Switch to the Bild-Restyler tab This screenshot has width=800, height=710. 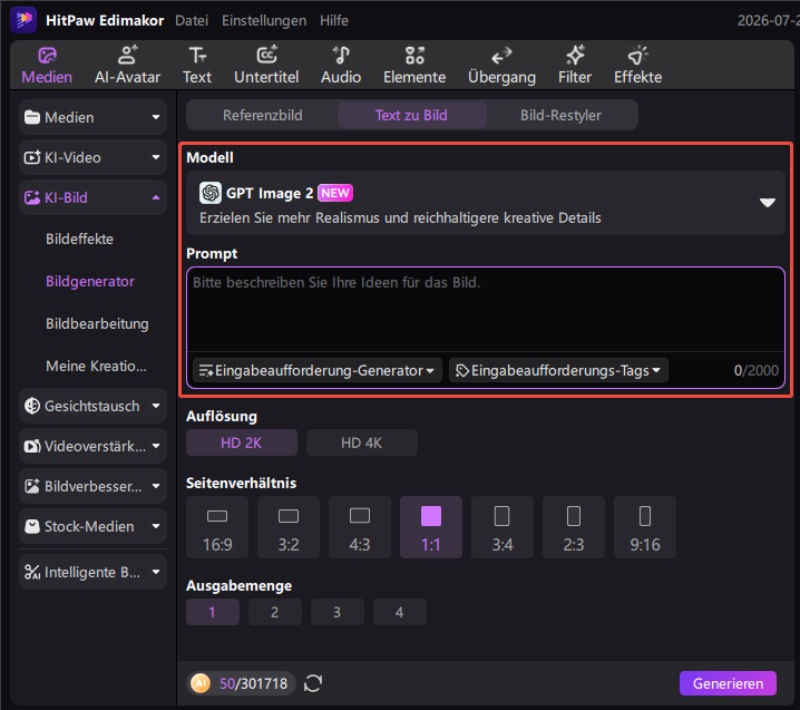[x=561, y=115]
